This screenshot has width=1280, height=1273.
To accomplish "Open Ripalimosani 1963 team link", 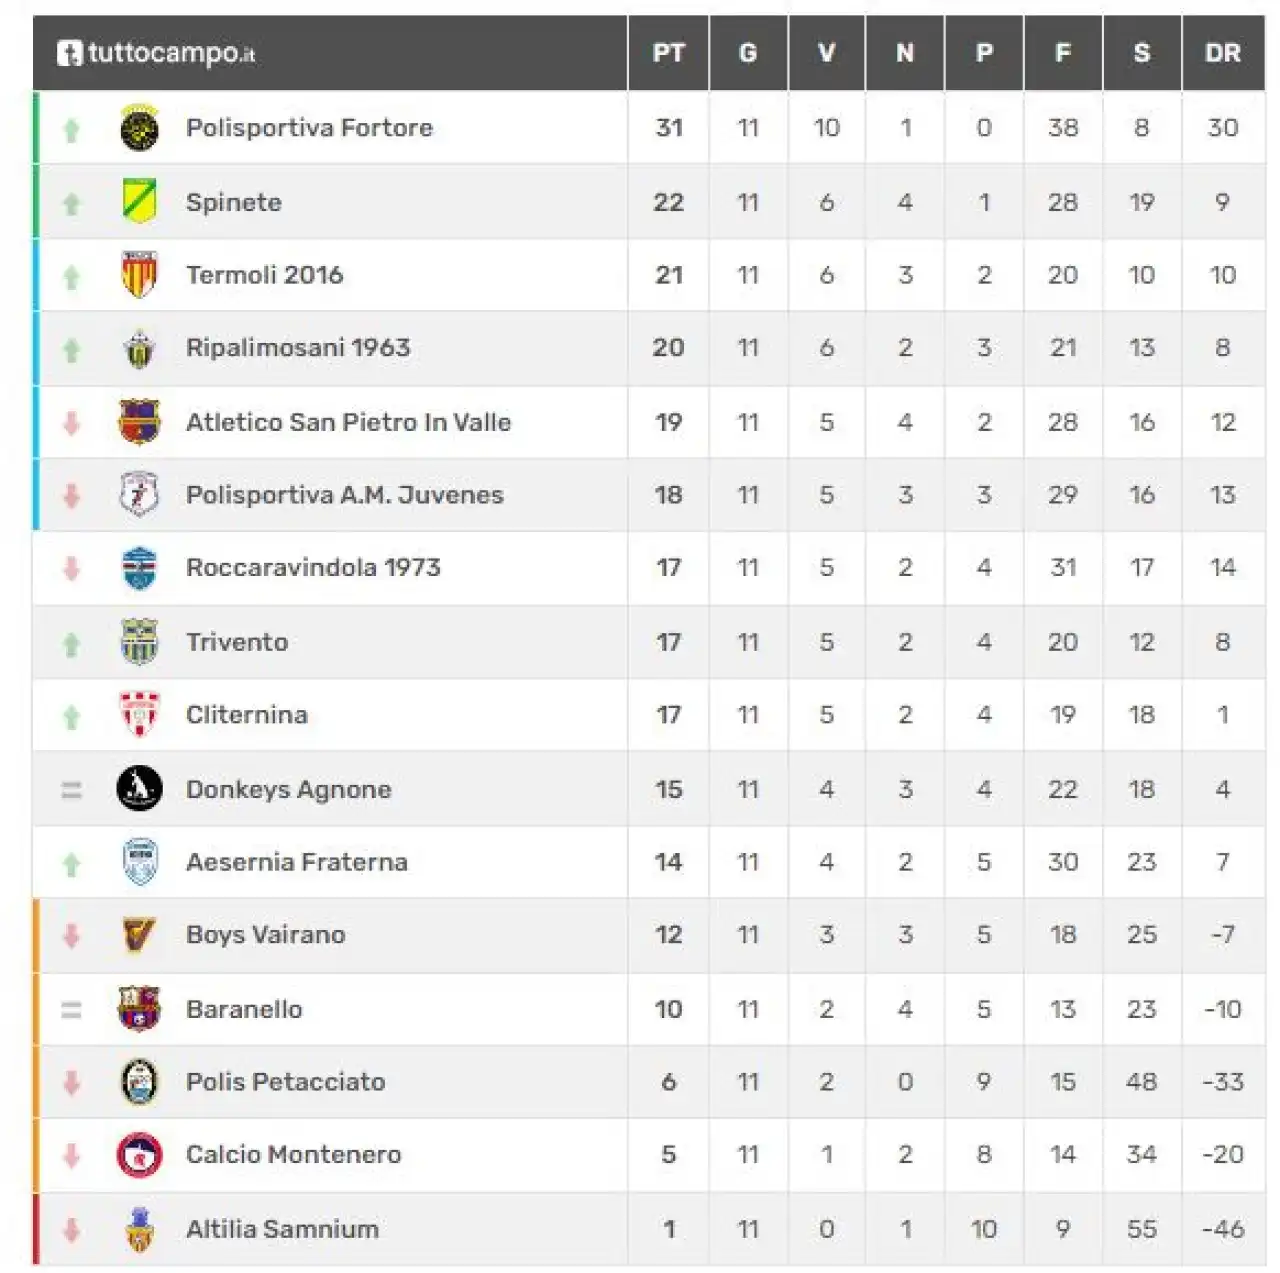I will 298,348.
